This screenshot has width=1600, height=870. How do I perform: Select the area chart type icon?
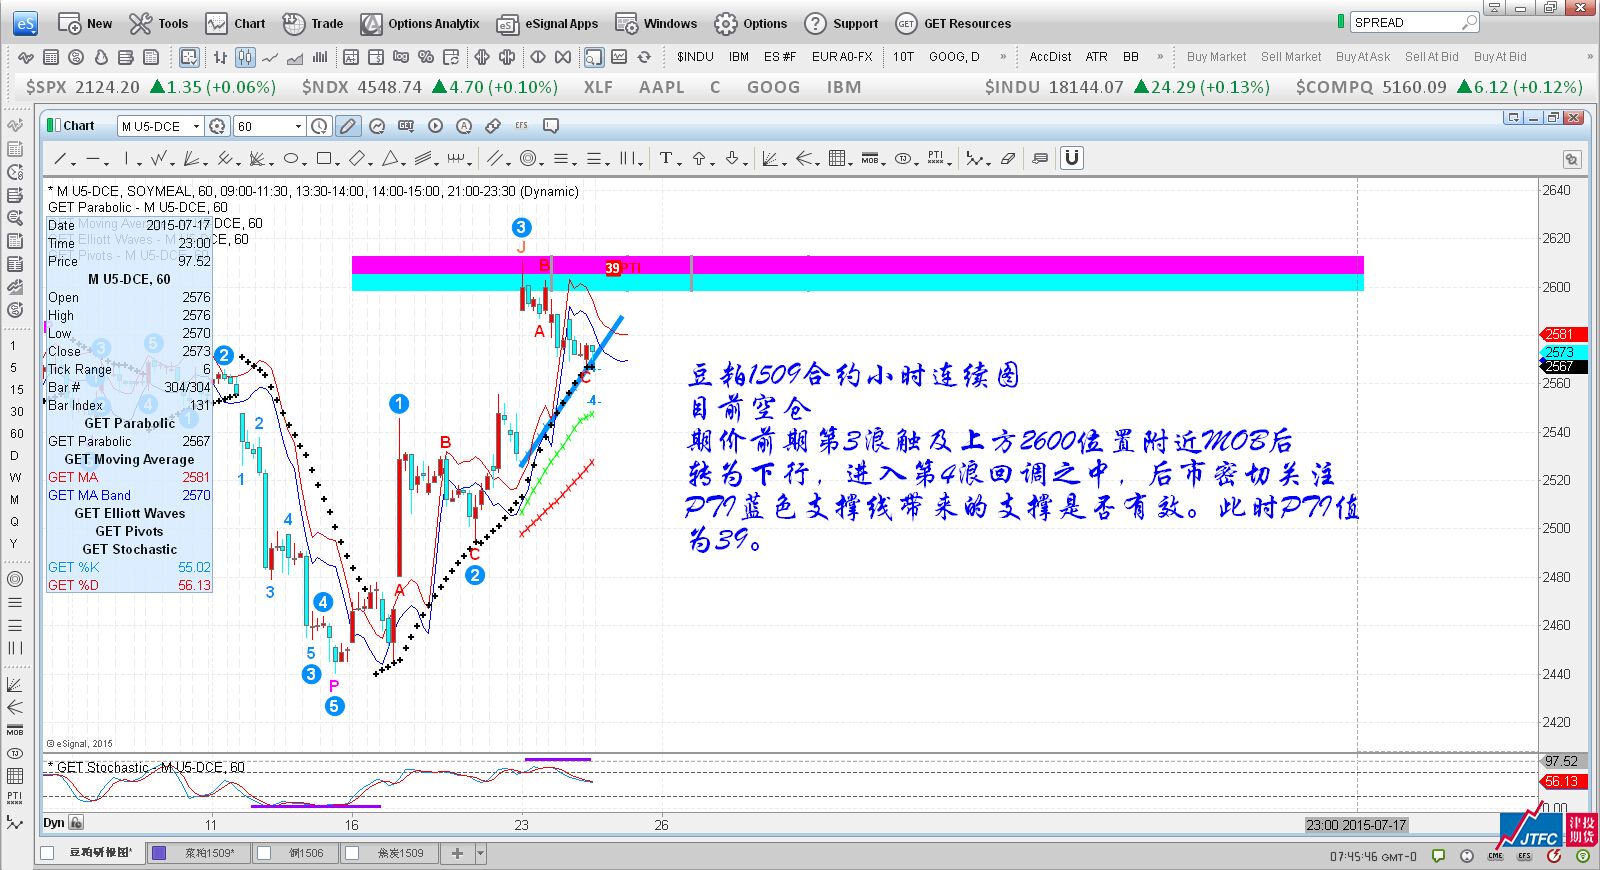coord(295,57)
